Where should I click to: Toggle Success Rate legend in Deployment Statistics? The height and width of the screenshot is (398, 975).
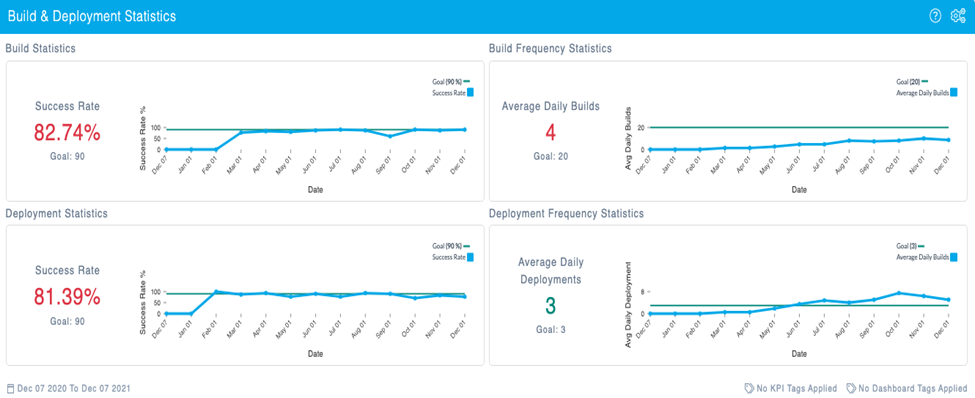[x=453, y=257]
